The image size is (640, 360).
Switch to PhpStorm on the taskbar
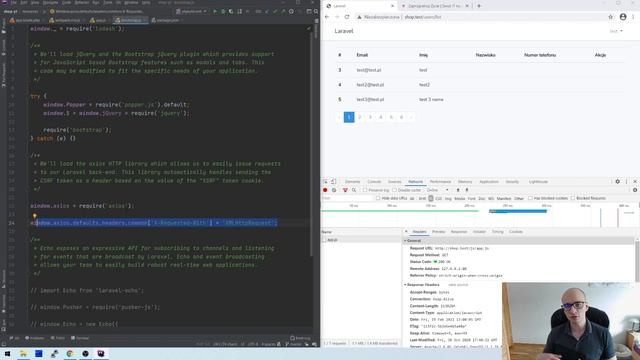coord(101,353)
